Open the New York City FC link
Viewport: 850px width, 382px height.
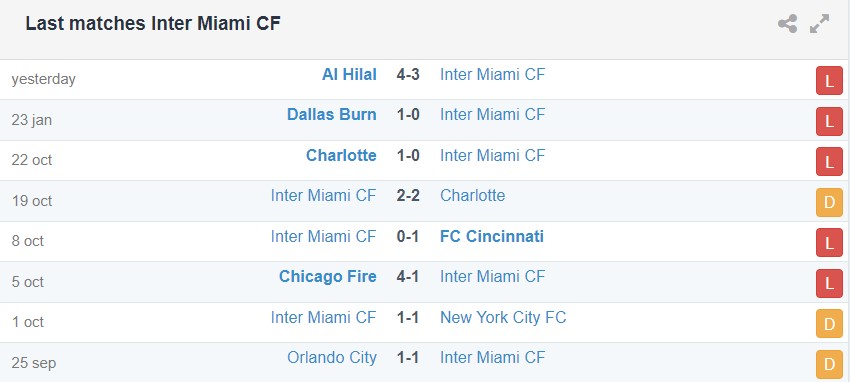point(503,317)
